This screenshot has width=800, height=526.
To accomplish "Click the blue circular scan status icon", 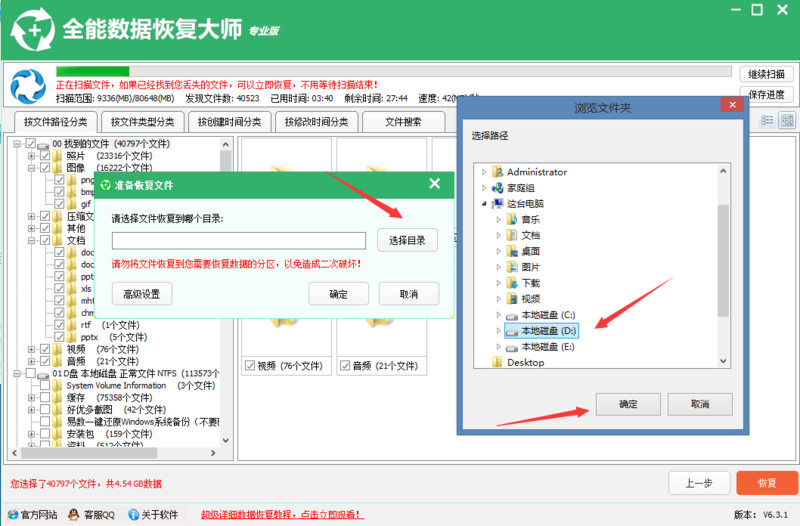I will (x=28, y=86).
